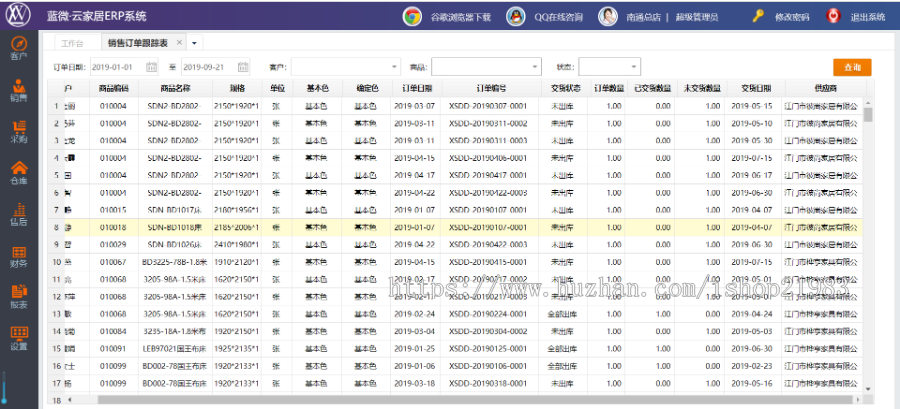Expand the 状态 status filter dropdown
Screen dimensions: 900x409
click(x=633, y=67)
